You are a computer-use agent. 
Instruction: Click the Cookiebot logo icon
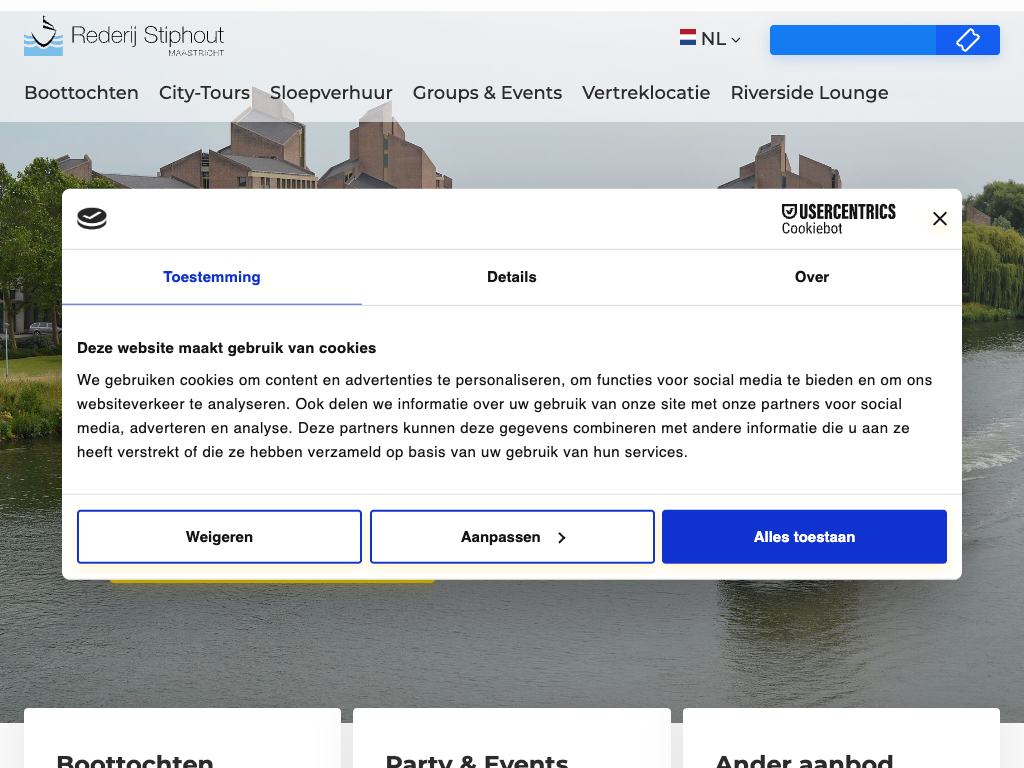(92, 218)
